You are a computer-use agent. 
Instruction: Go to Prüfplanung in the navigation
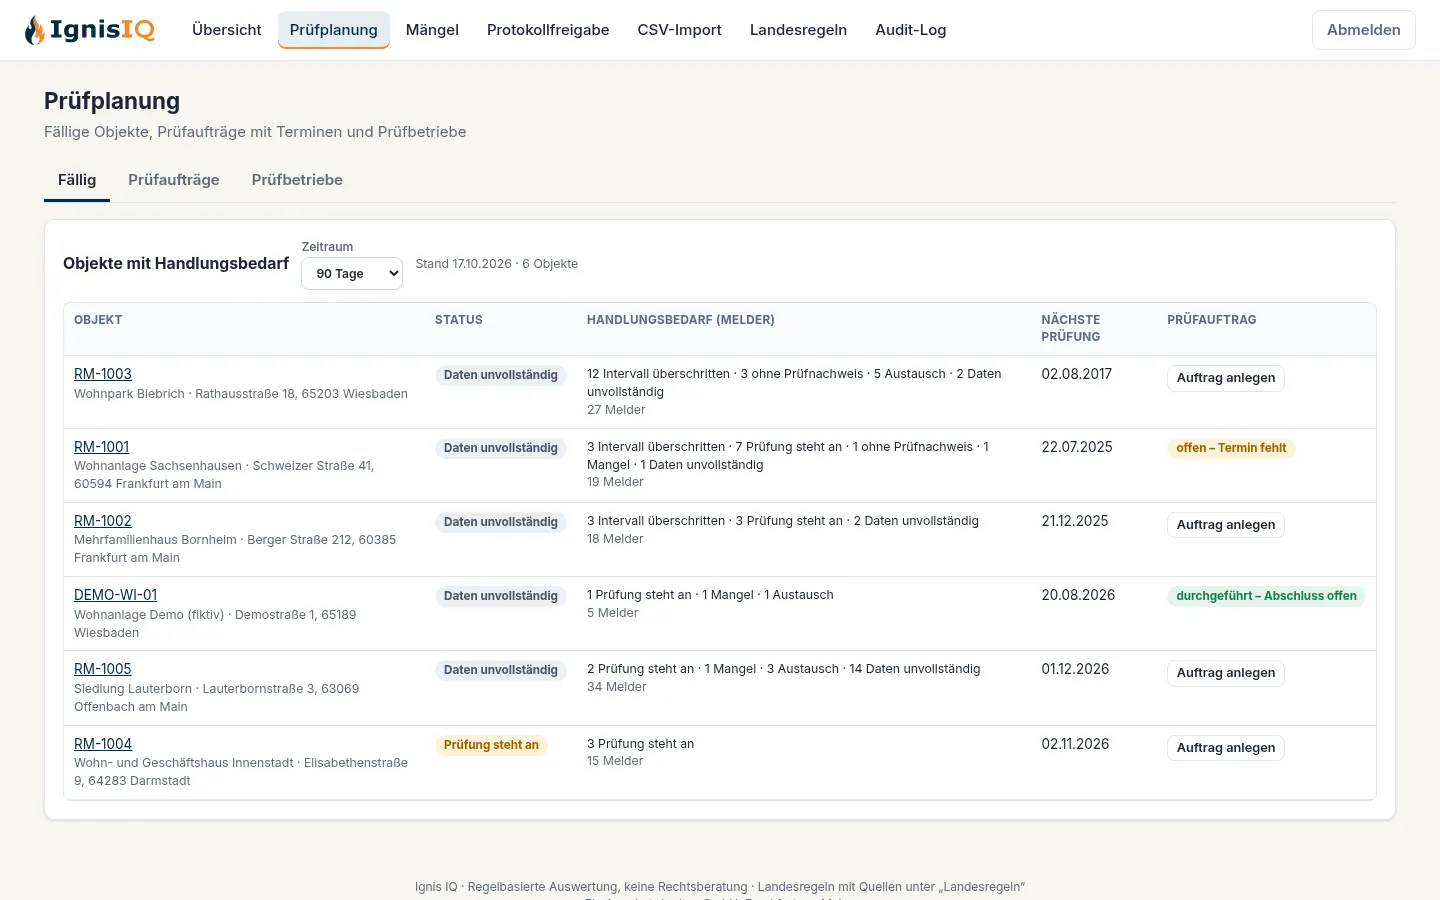(x=334, y=30)
